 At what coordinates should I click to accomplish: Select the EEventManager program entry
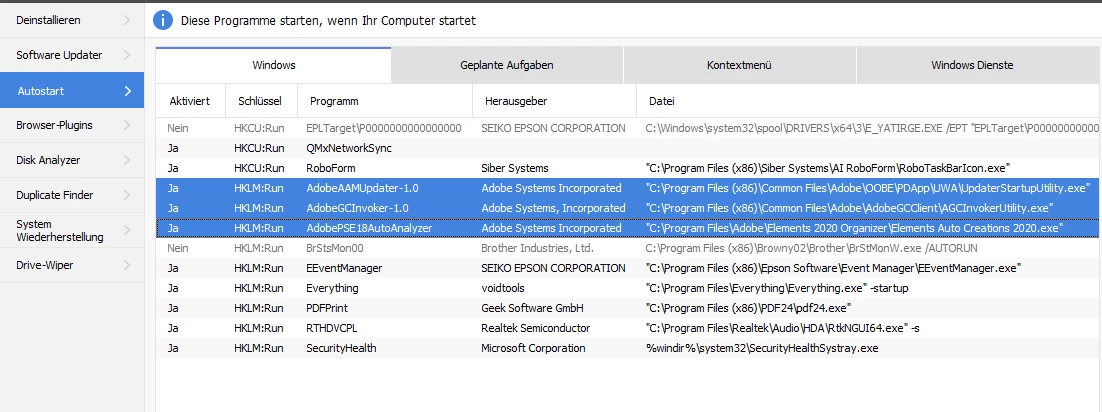click(x=344, y=268)
